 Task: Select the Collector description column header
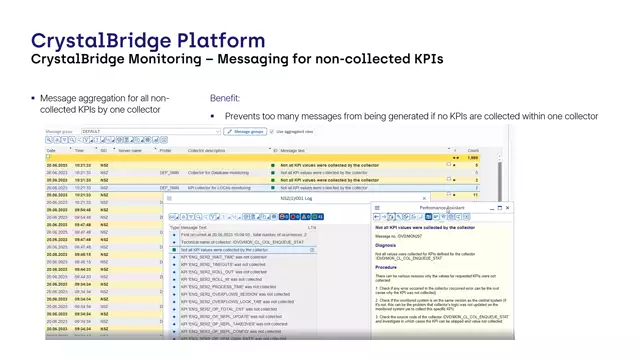pos(207,151)
